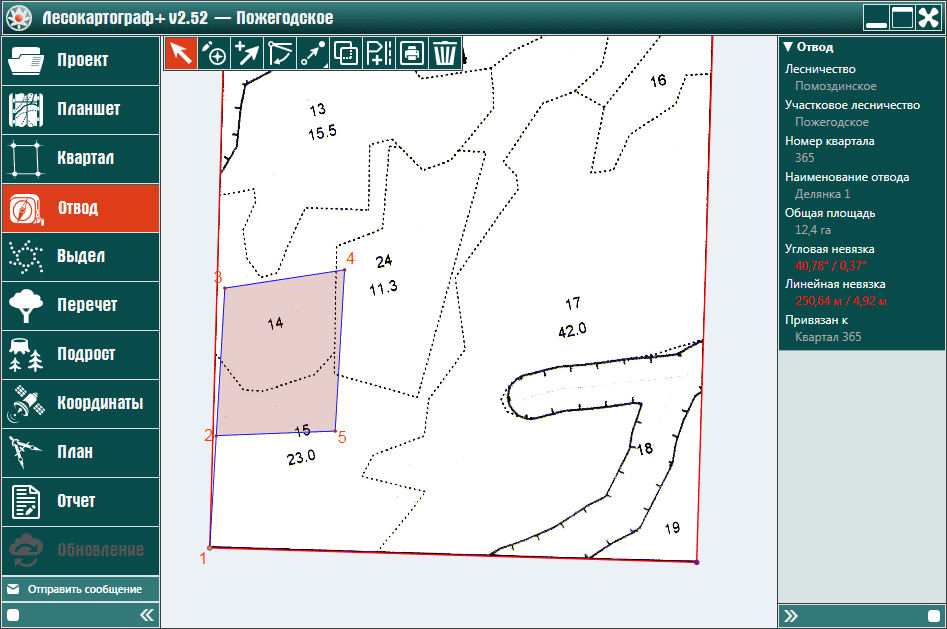This screenshot has width=947, height=629.
Task: Click the Отчет document icon
Action: (25, 502)
